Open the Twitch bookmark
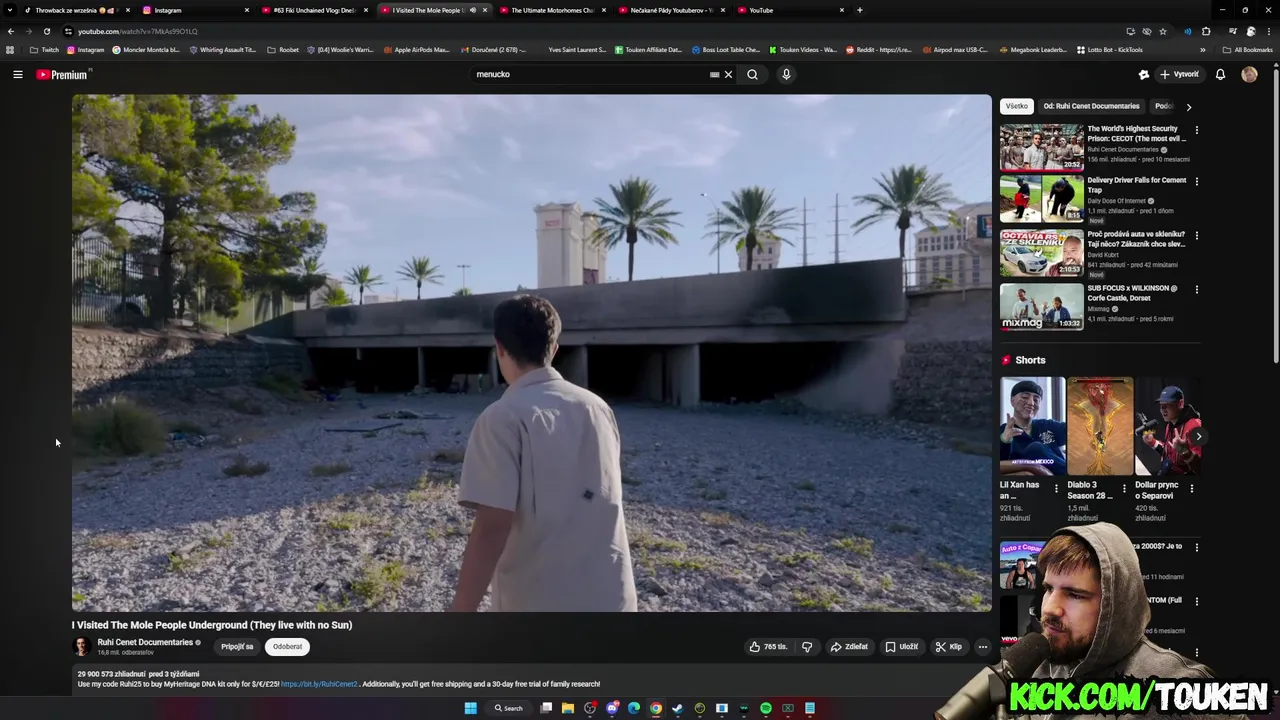This screenshot has height=720, width=1280. 44,50
